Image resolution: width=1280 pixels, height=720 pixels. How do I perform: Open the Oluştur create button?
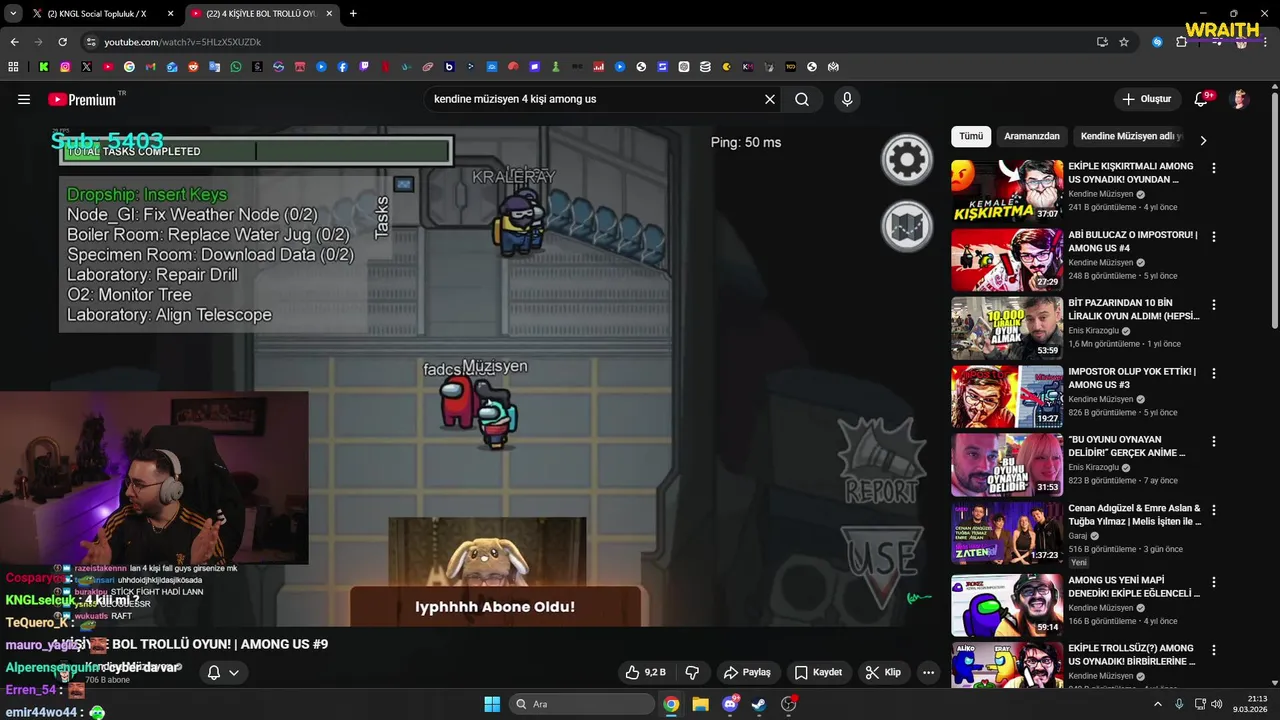(x=1146, y=99)
